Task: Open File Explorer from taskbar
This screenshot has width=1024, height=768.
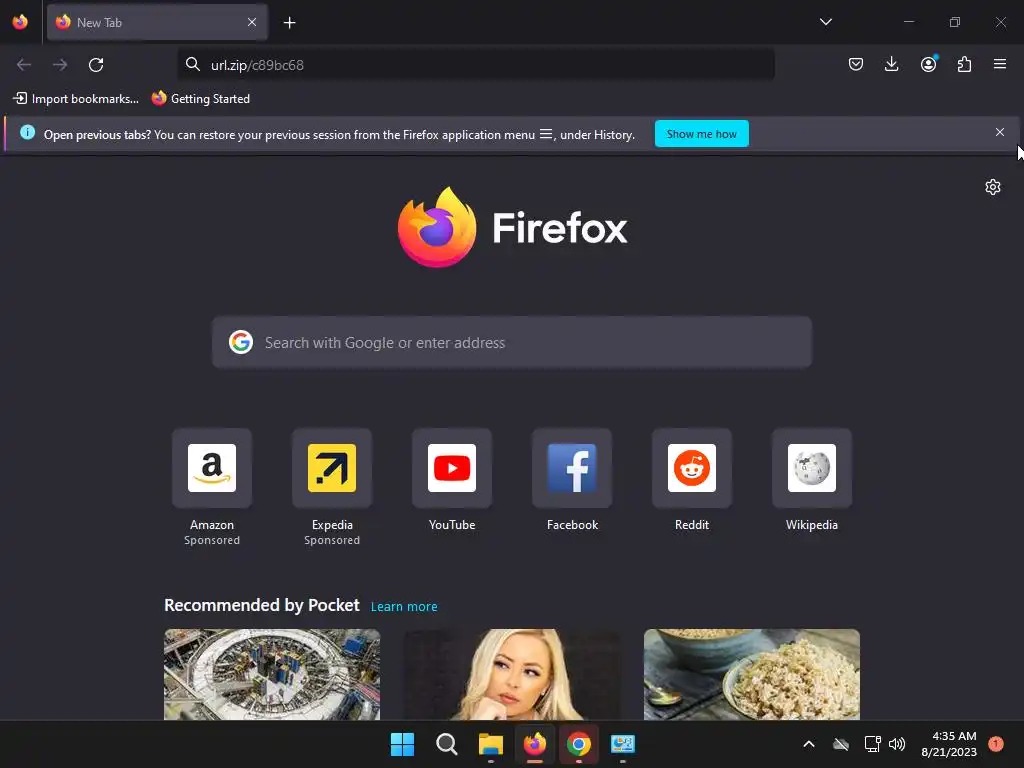Action: (490, 744)
